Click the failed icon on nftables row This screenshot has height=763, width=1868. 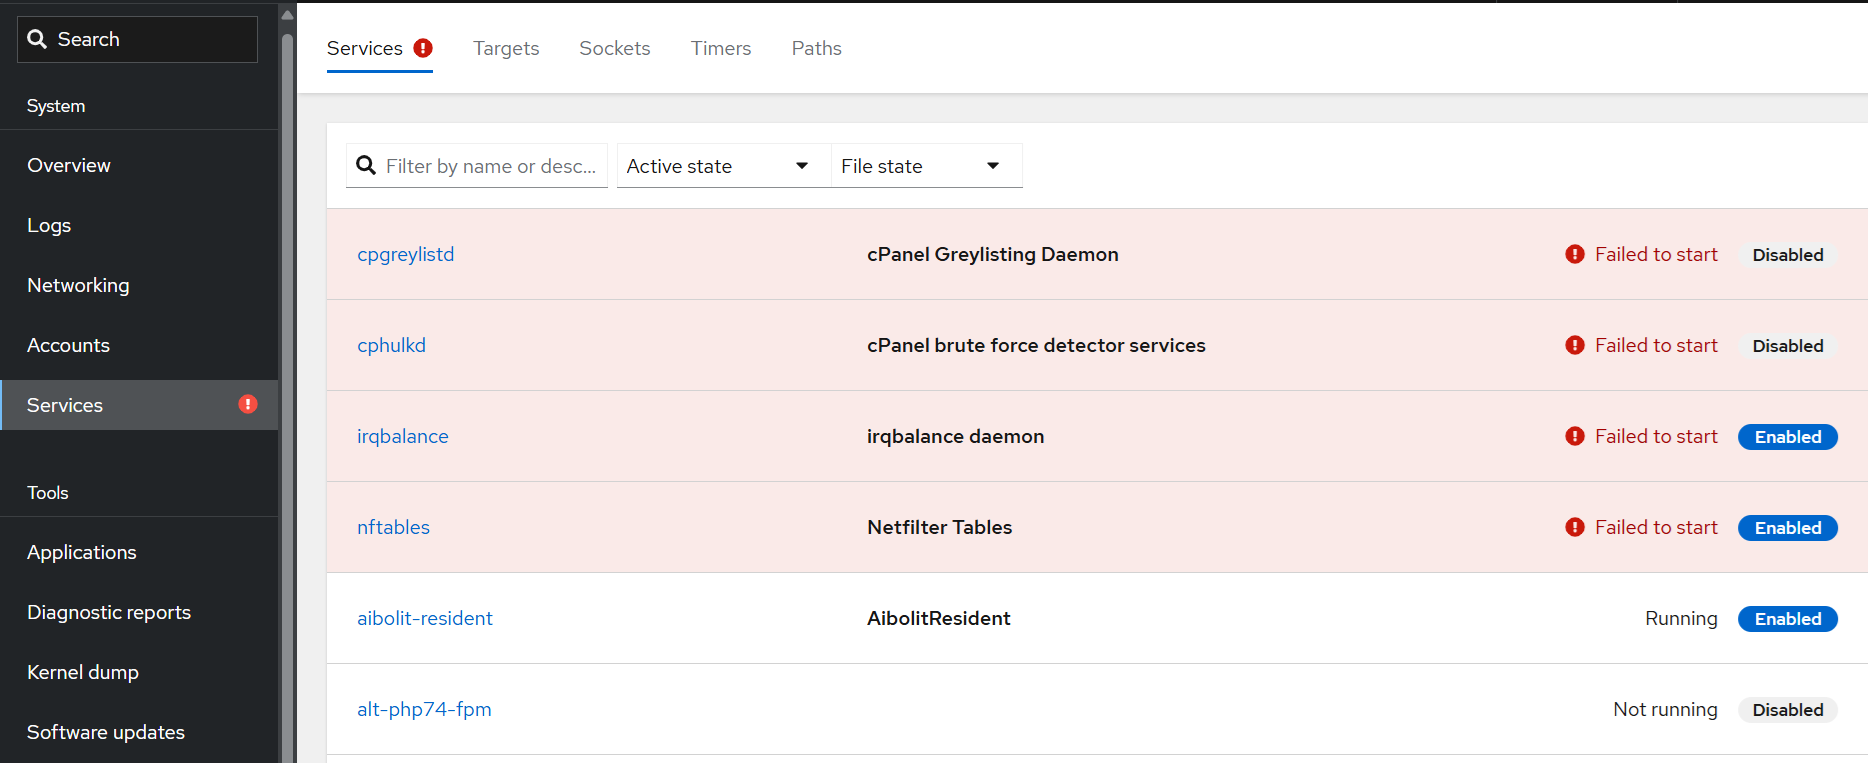click(x=1575, y=528)
